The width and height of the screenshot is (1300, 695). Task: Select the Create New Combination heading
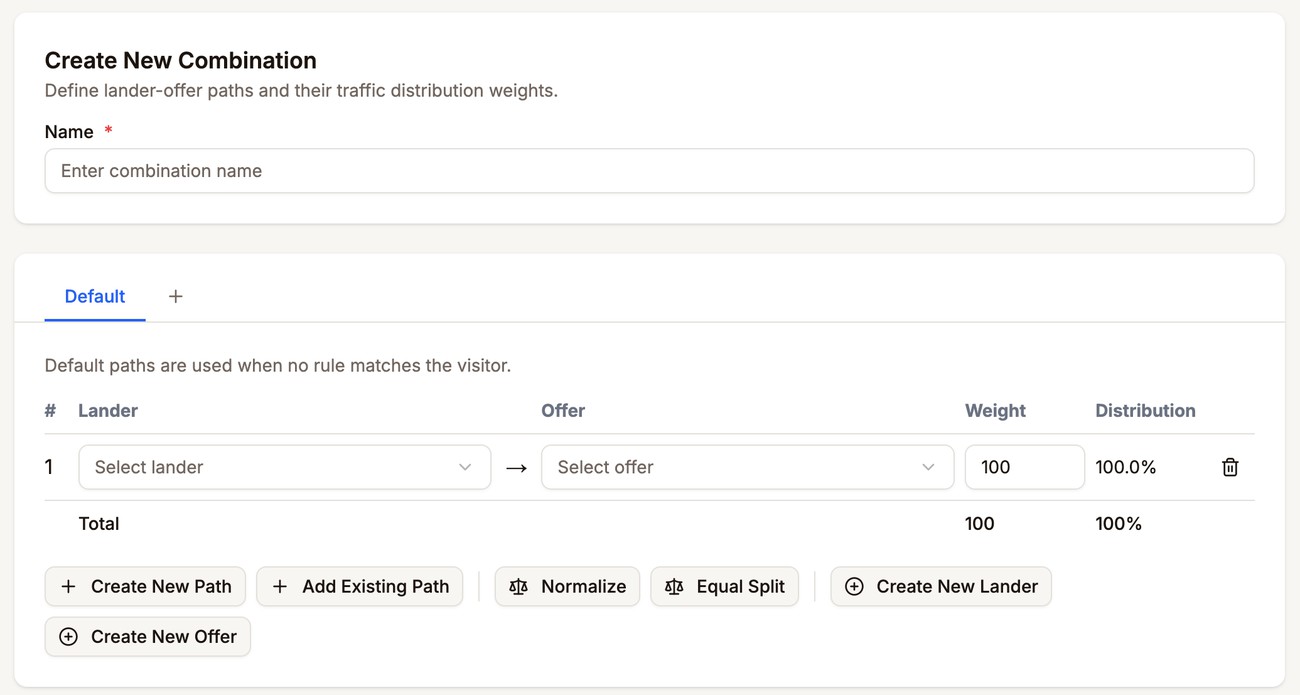point(181,60)
